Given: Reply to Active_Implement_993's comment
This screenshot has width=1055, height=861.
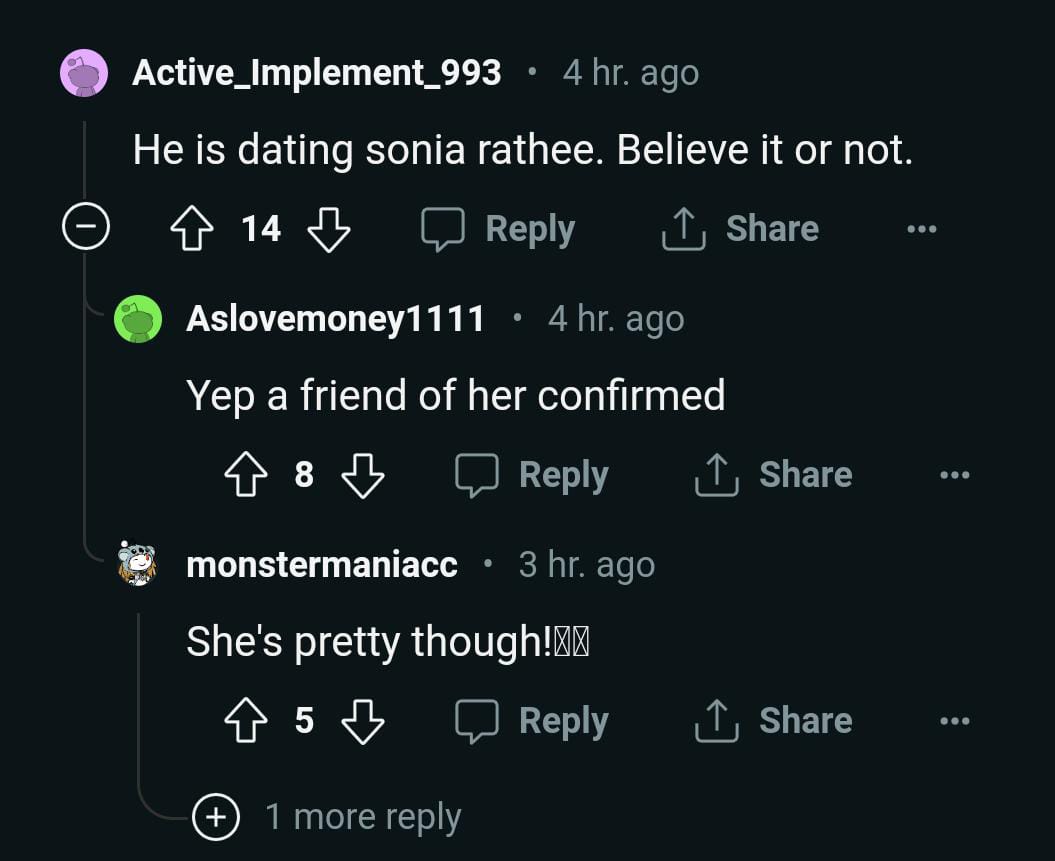Looking at the screenshot, I should point(497,228).
